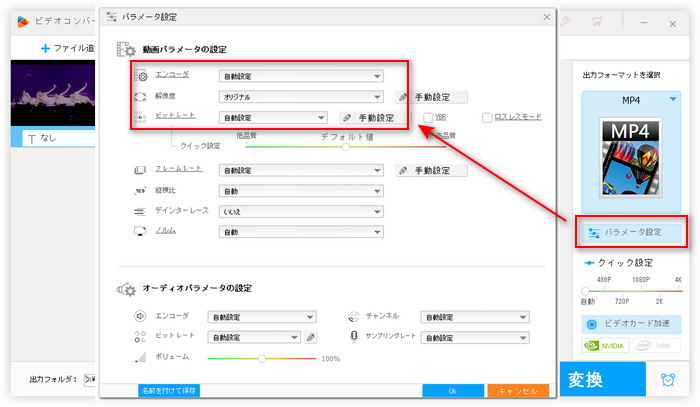Select the なし subtitle field under the video
The height and width of the screenshot is (407, 700).
tap(55, 138)
